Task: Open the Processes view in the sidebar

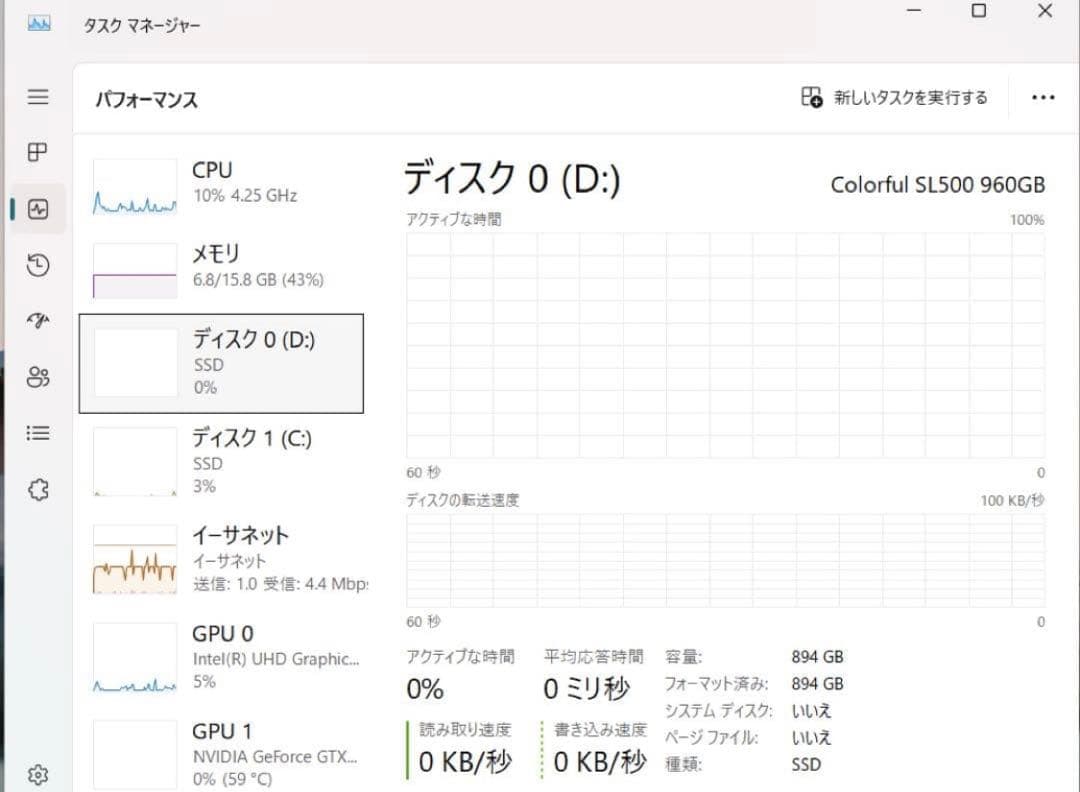Action: pos(37,152)
